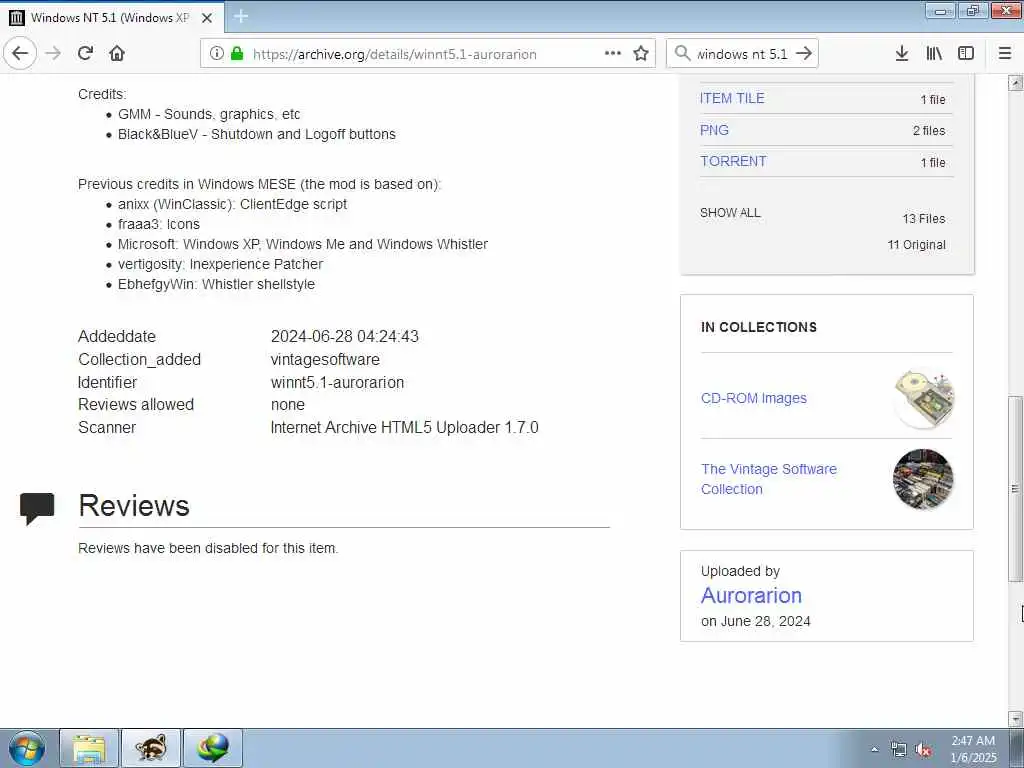Click the Reviews speech bubble icon

37,508
